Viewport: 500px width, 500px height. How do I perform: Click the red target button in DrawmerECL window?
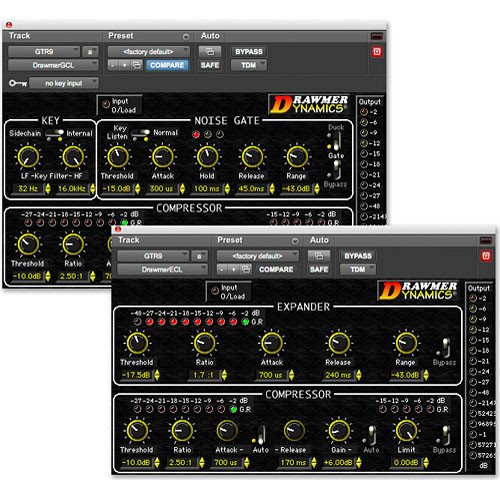pyautogui.click(x=486, y=256)
